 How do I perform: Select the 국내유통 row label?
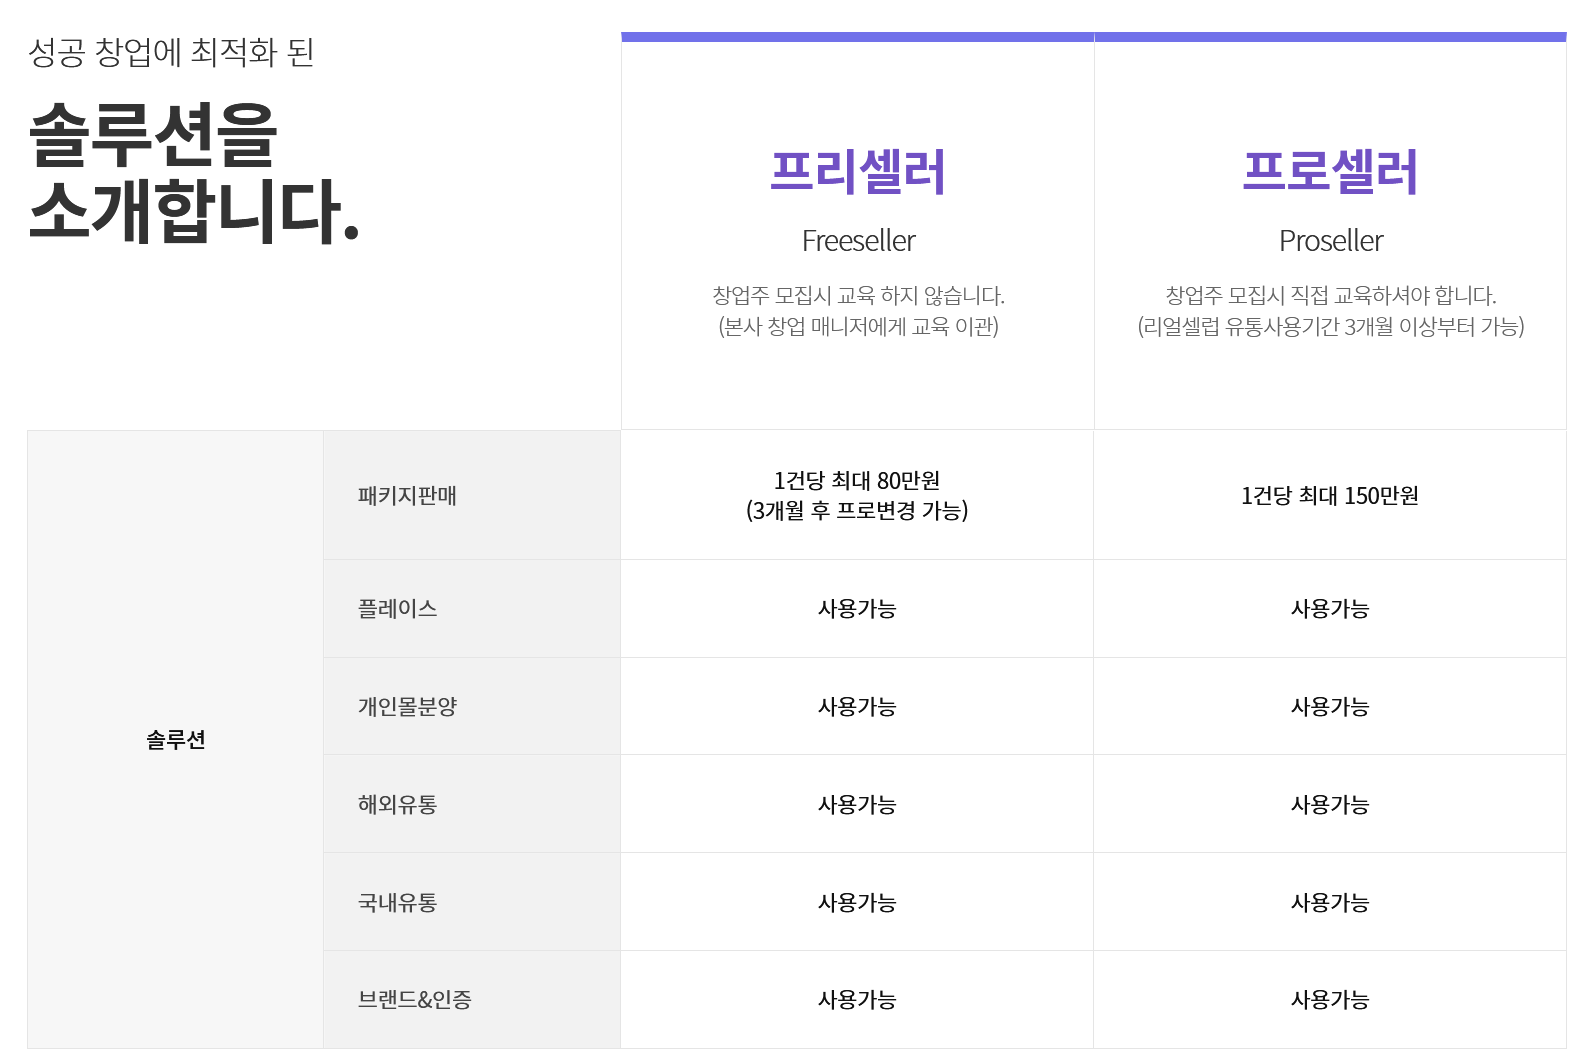click(397, 903)
